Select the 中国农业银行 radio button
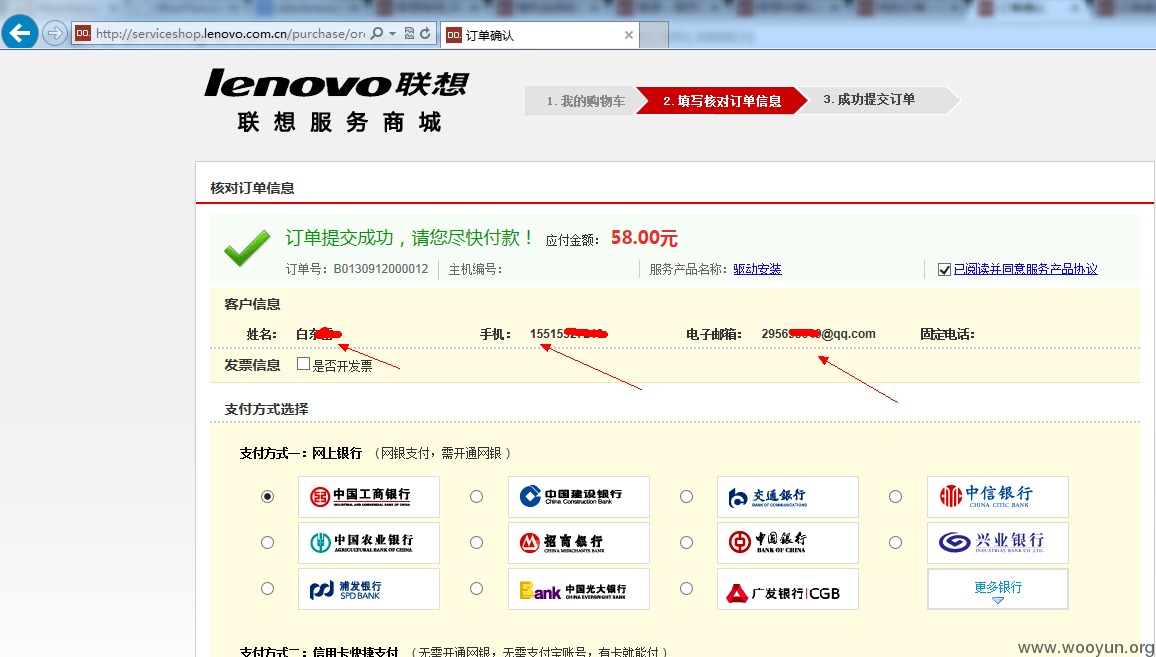 click(x=268, y=543)
